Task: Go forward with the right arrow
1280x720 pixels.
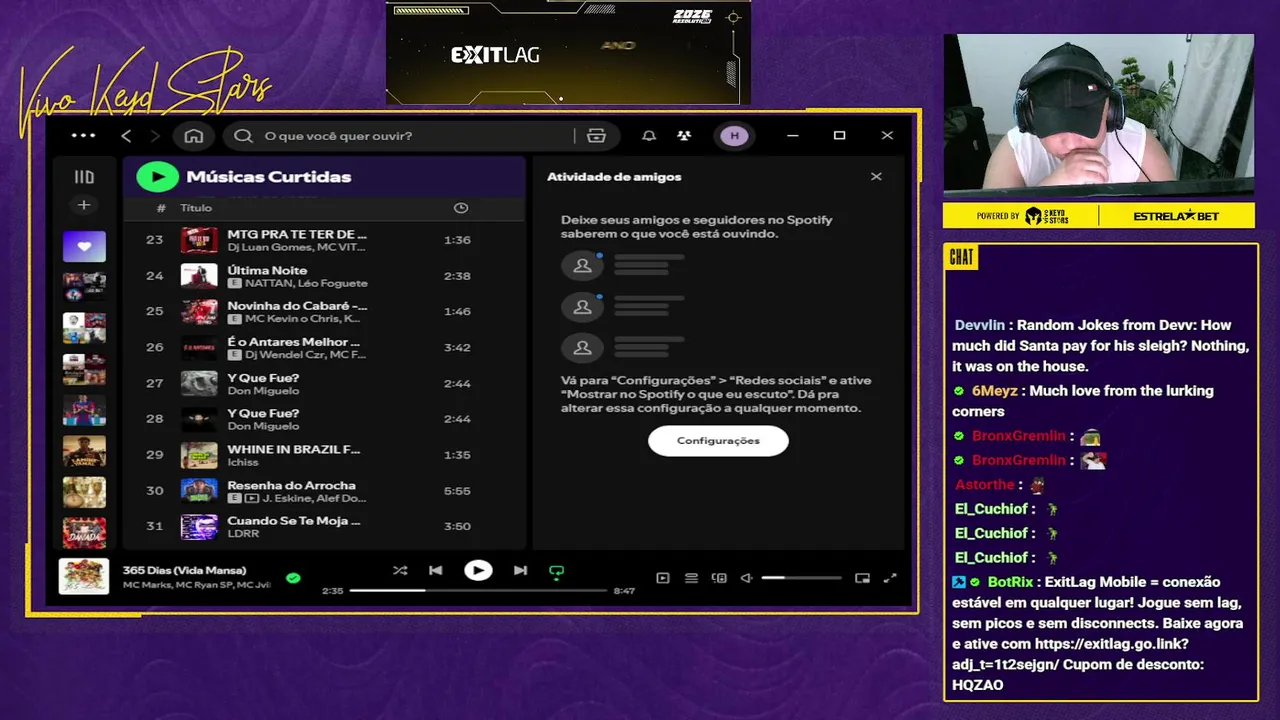Action: pos(154,136)
